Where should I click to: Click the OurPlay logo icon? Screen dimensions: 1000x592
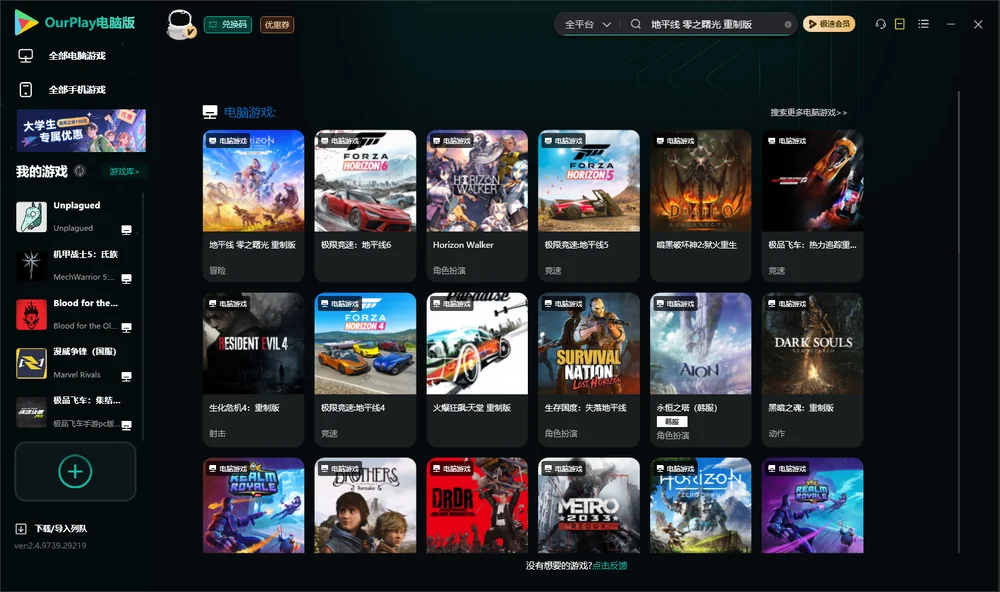[26, 22]
